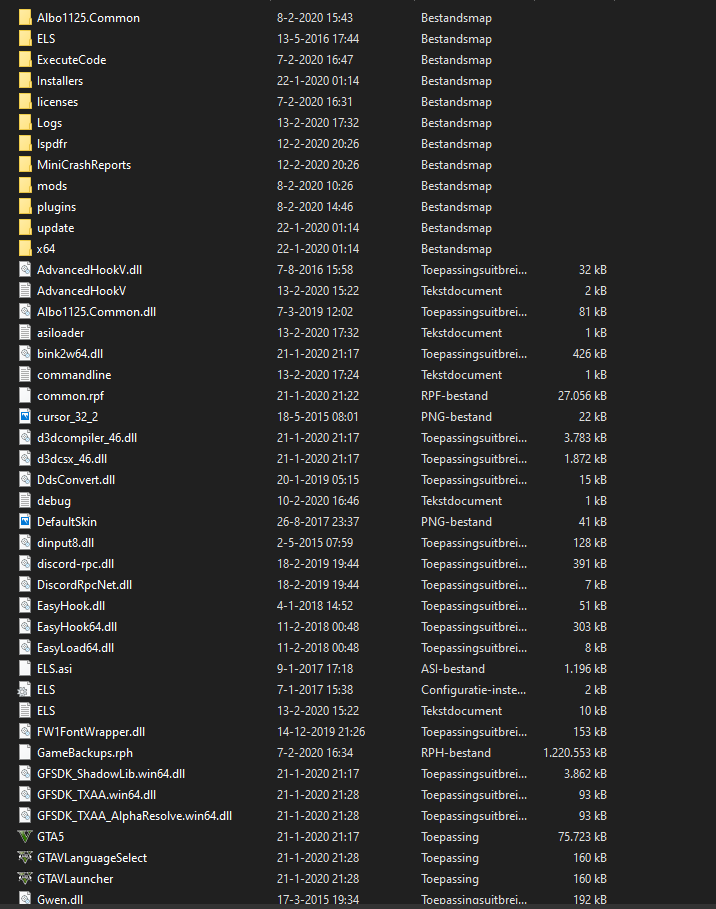Click the GTAVLanguageSelect application icon
Viewport: 716px width, 909px height.
(25, 857)
